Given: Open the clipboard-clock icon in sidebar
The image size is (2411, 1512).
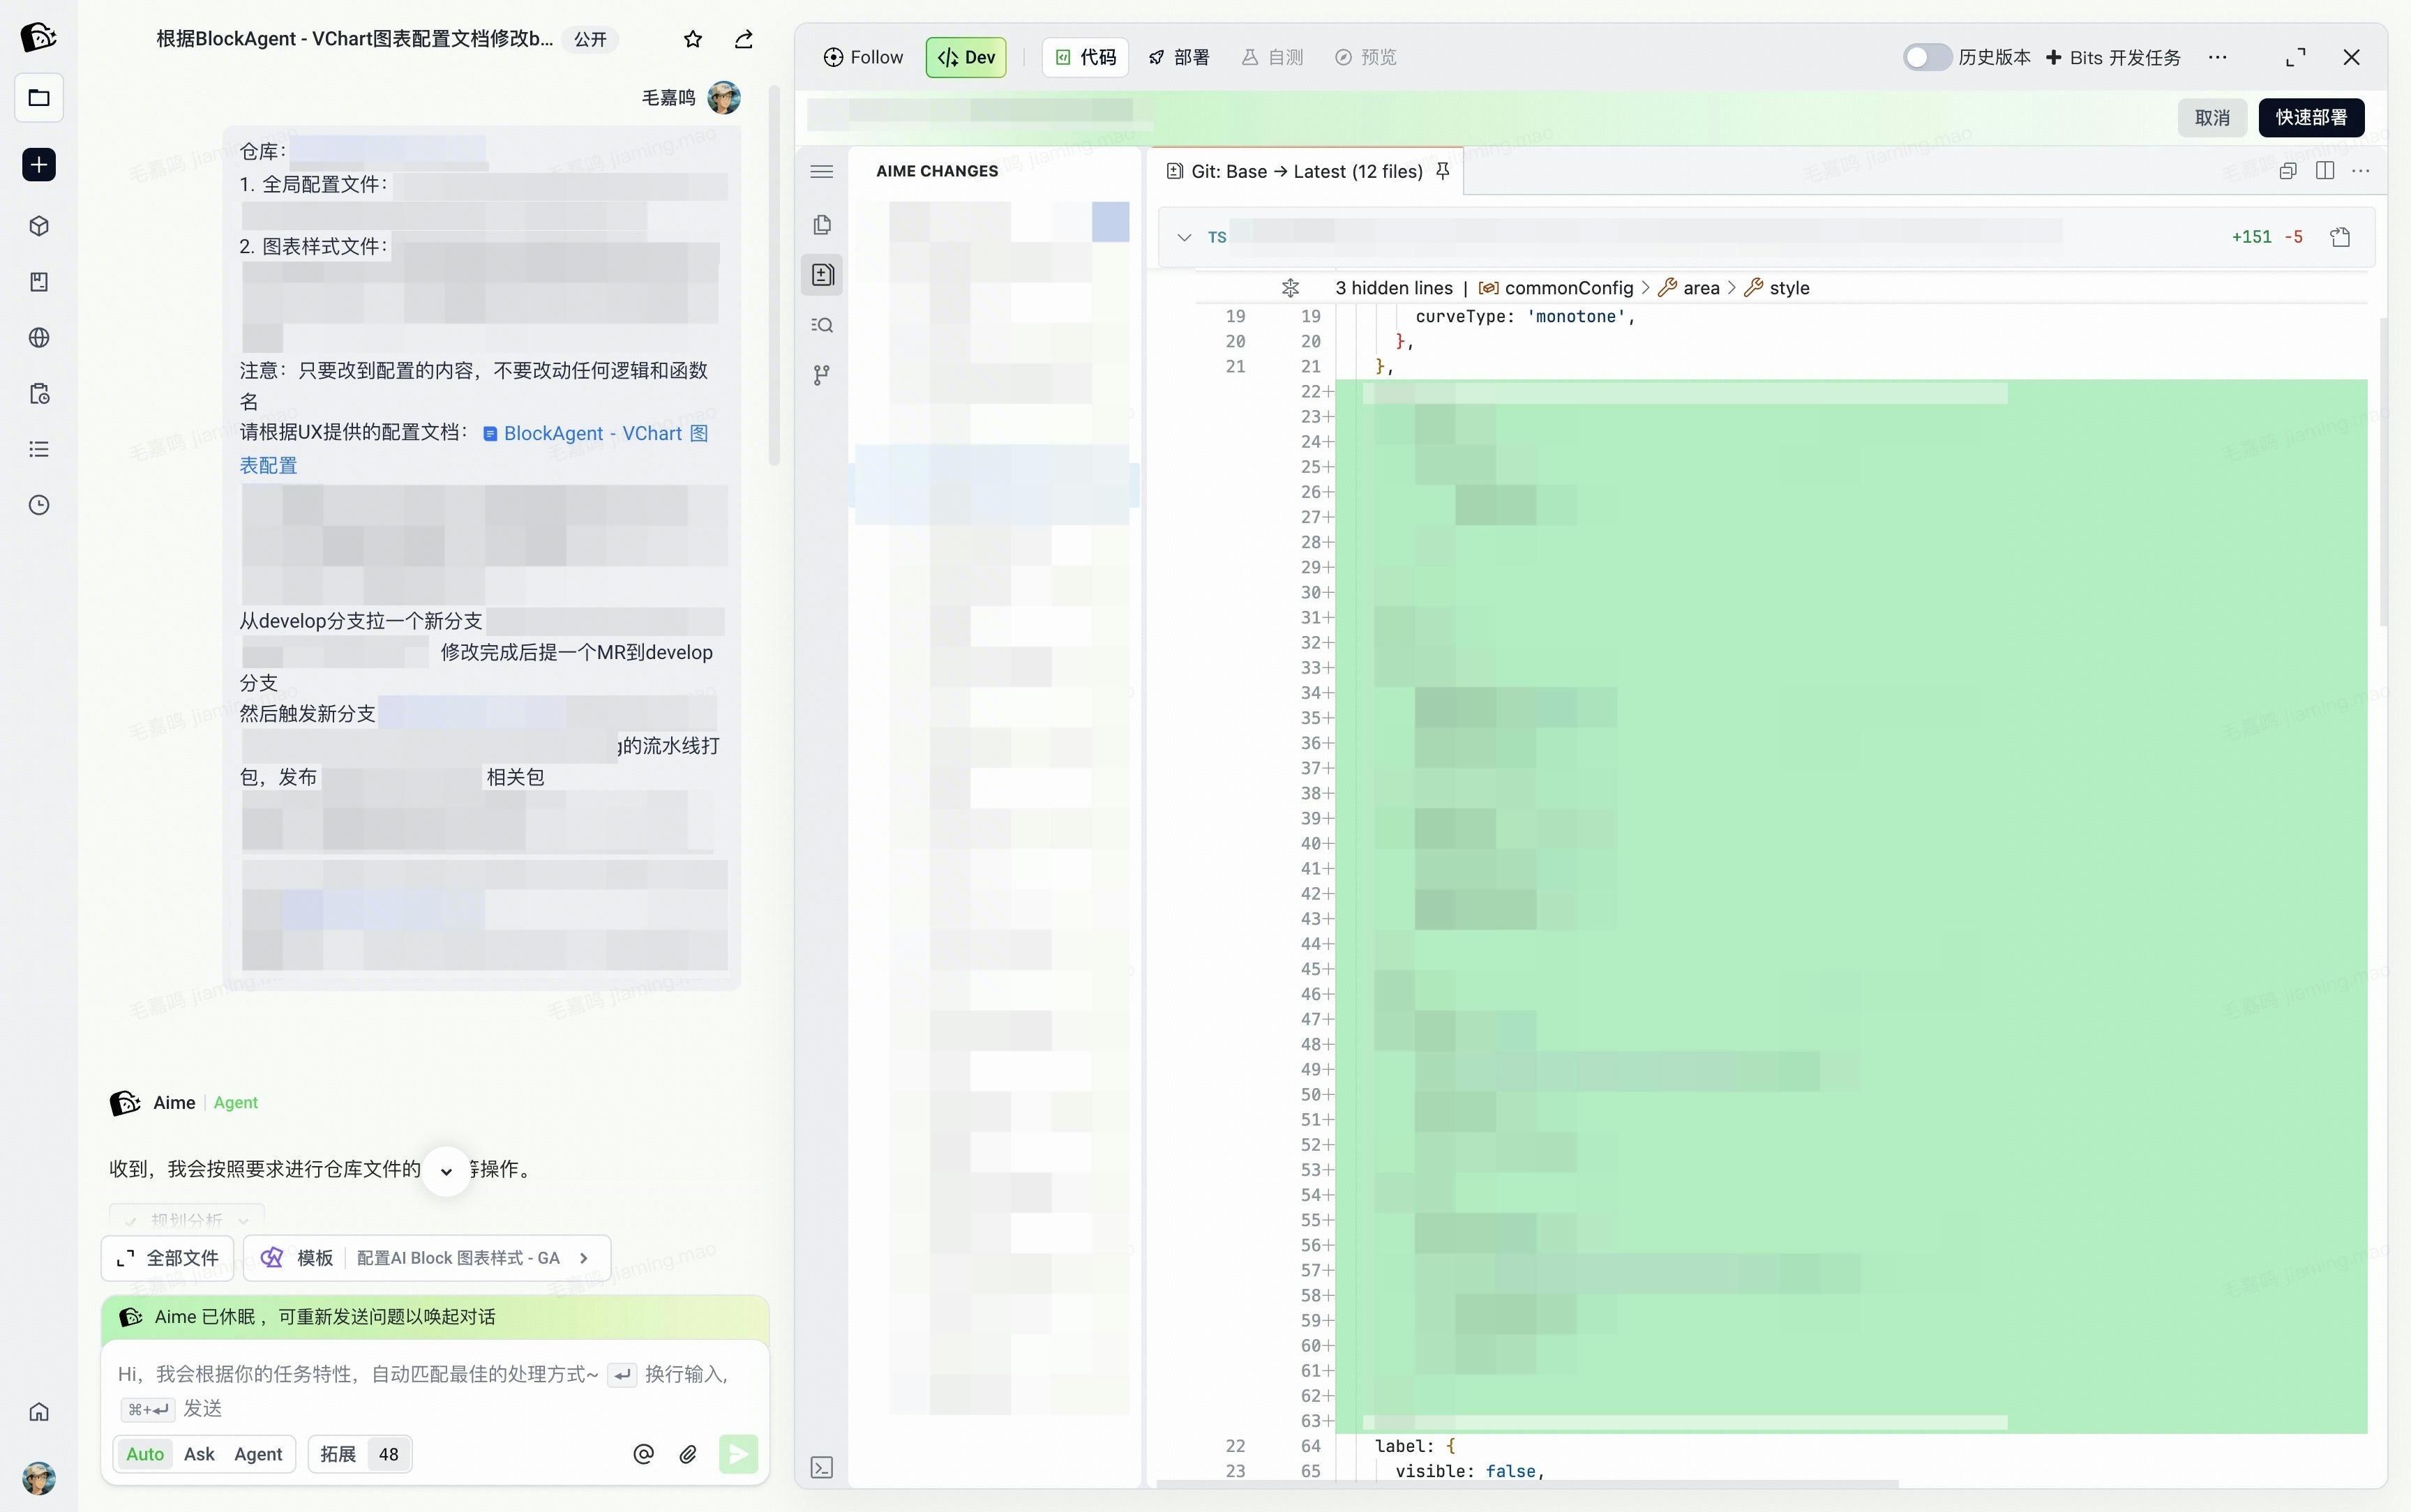Looking at the screenshot, I should click(39, 394).
